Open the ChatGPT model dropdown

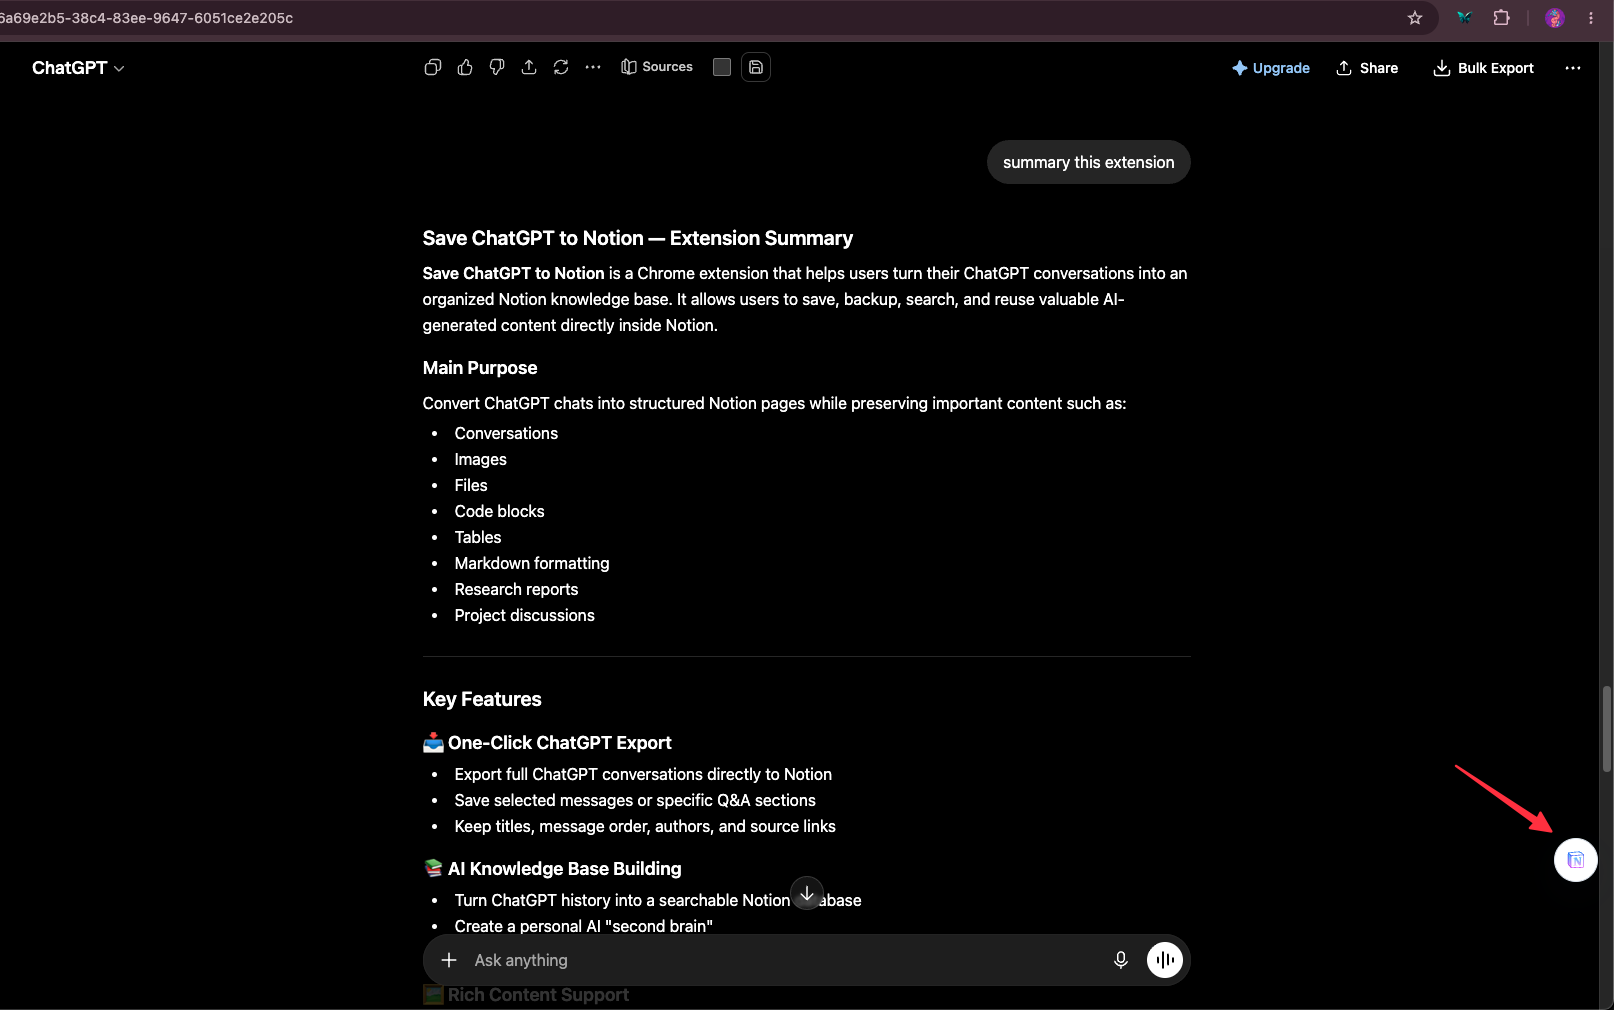pos(78,68)
